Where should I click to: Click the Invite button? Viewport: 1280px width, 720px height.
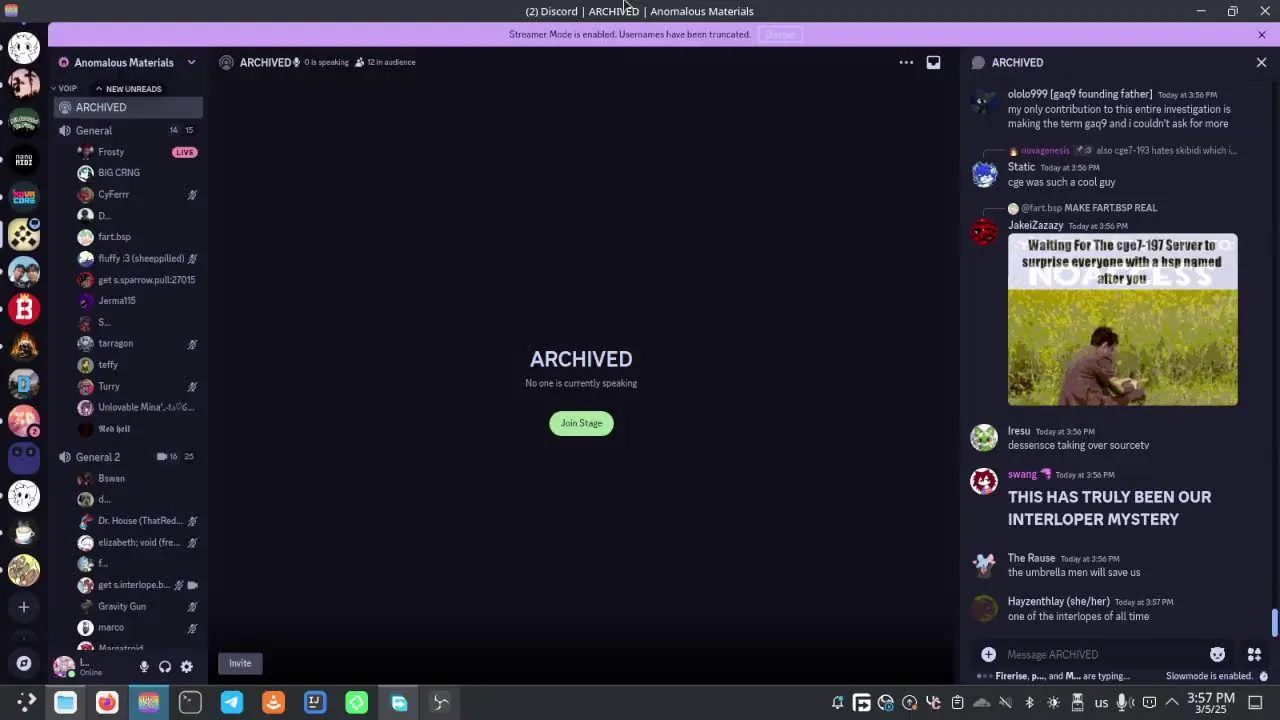(240, 663)
